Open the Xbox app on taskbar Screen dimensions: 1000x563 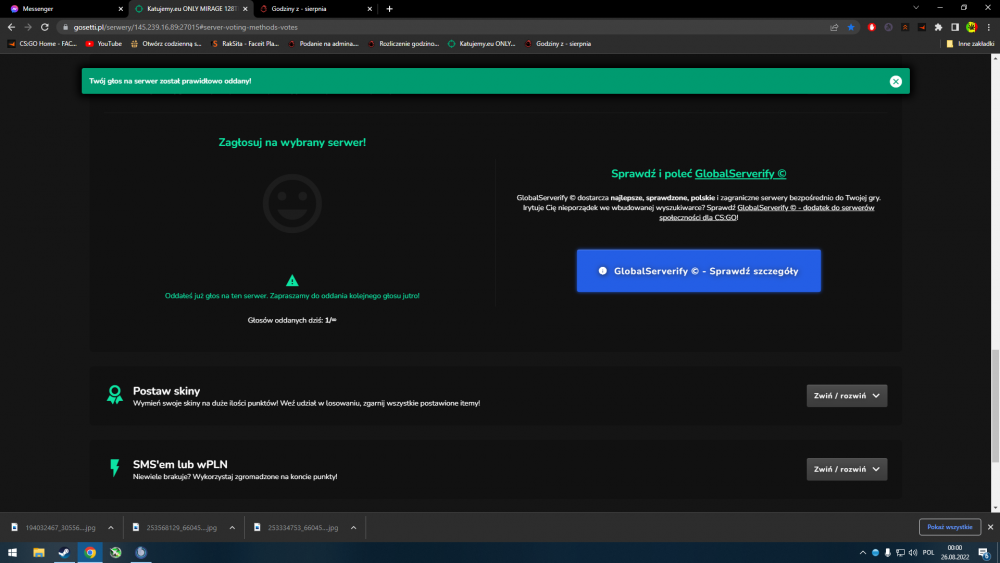click(115, 552)
